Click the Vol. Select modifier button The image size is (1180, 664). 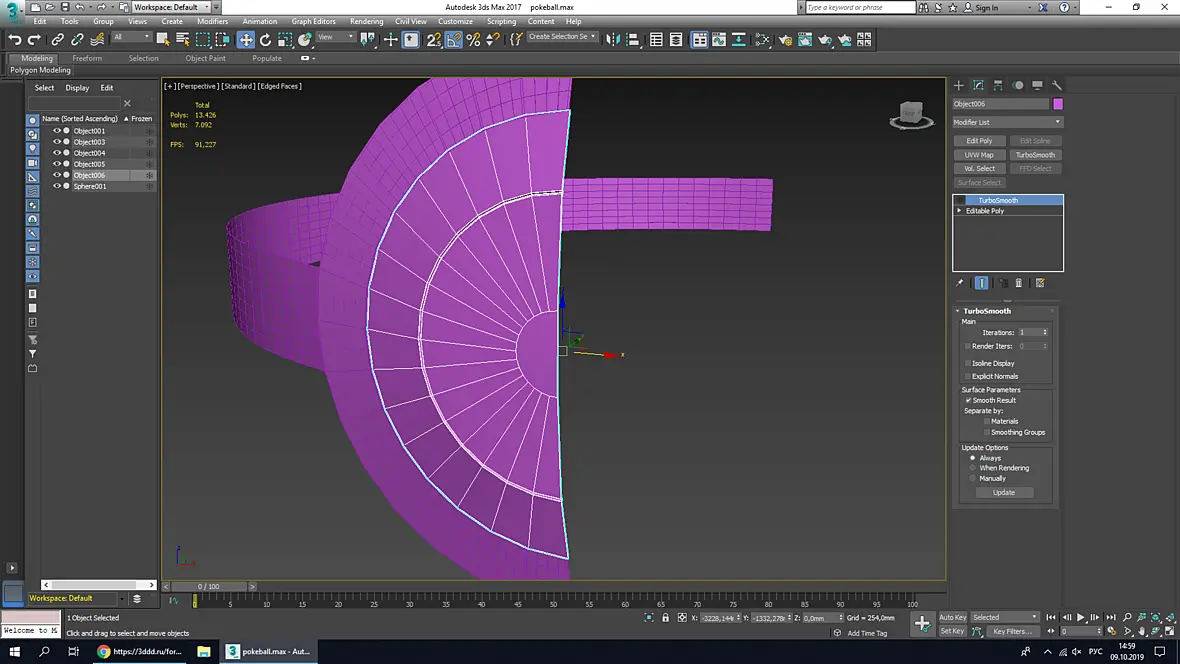979,169
